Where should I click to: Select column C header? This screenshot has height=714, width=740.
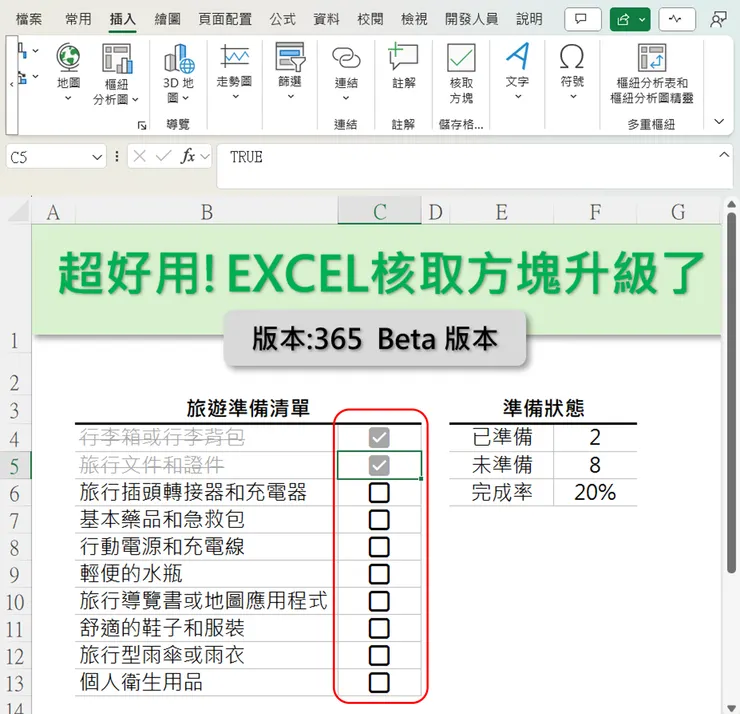pyautogui.click(x=379, y=211)
